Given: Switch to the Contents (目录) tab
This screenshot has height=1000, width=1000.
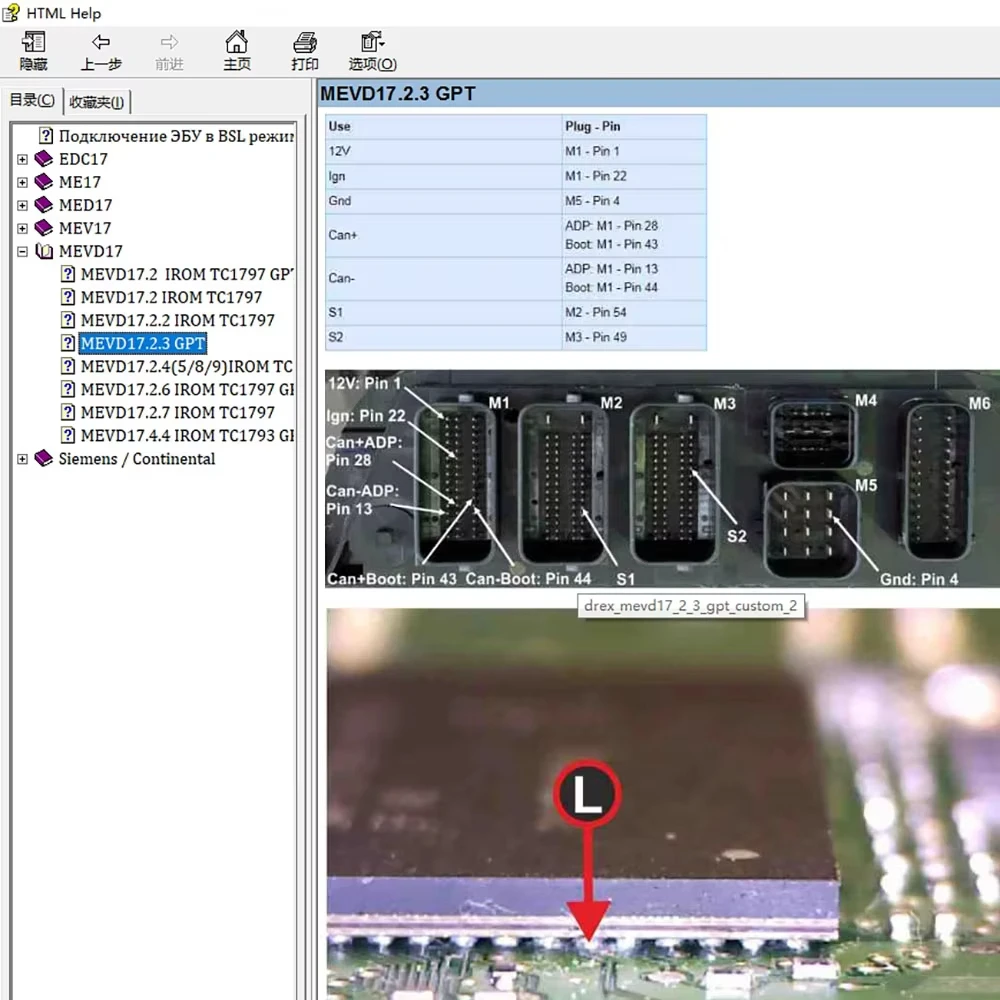Looking at the screenshot, I should point(32,100).
